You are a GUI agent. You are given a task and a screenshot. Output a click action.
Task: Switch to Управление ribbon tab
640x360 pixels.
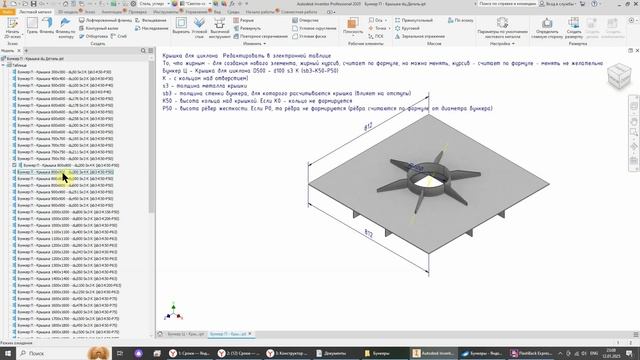click(x=196, y=12)
